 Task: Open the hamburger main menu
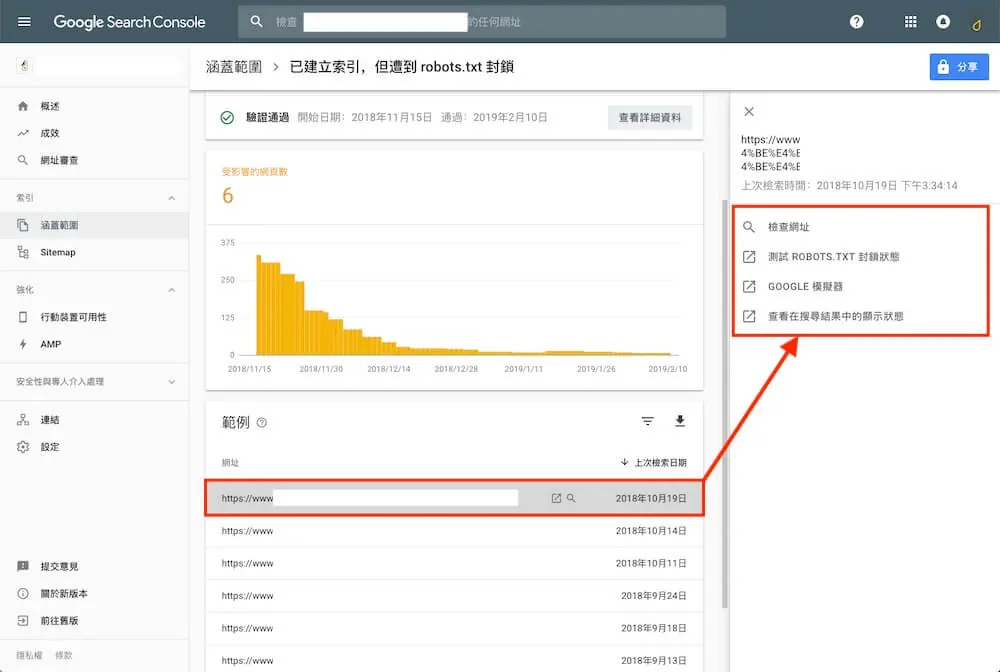point(24,22)
